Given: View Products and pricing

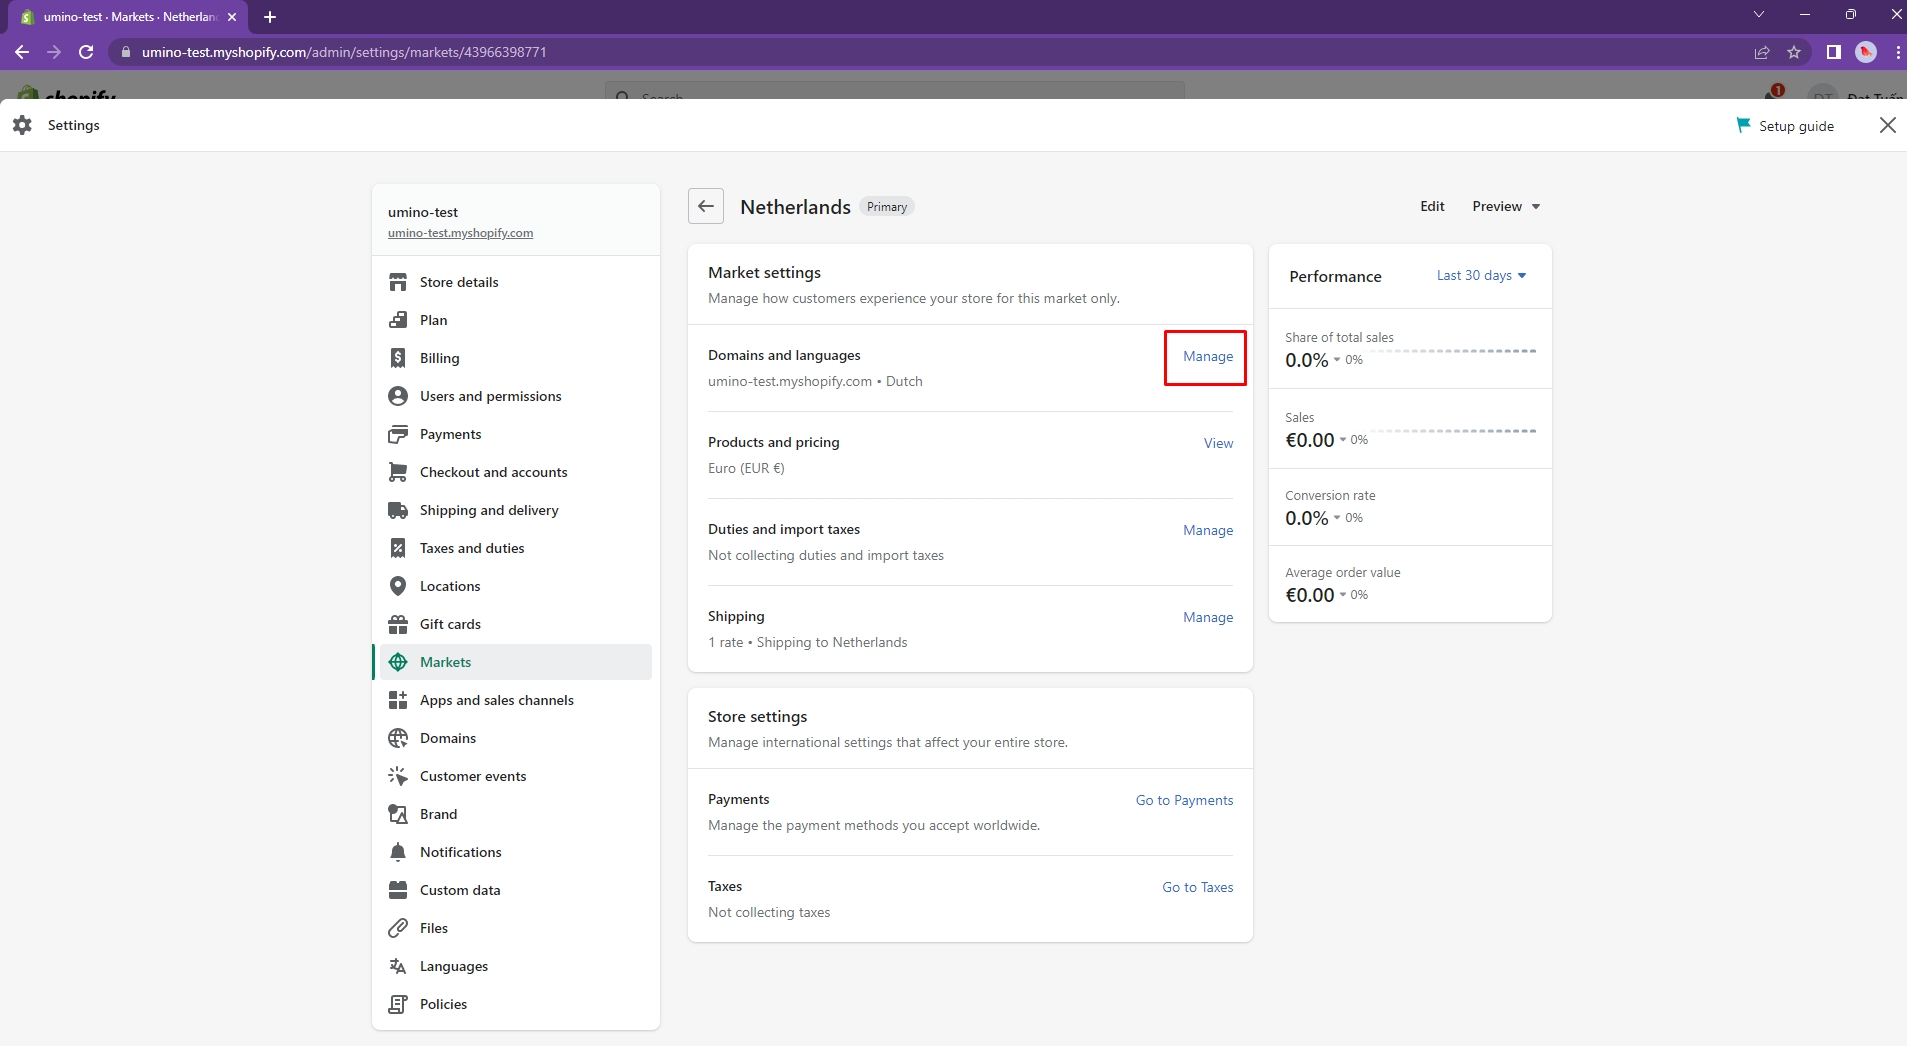Looking at the screenshot, I should [x=1218, y=443].
